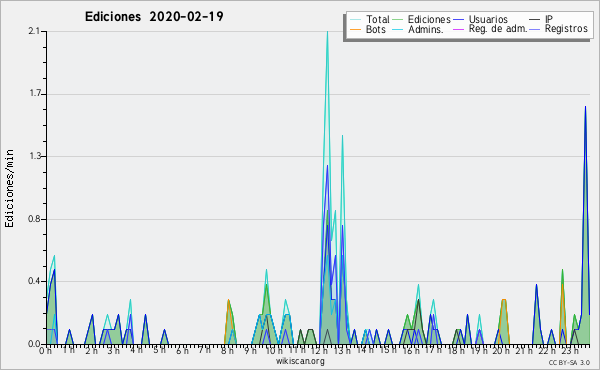The width and height of the screenshot is (600, 370).
Task: Click the Usuarios blue legend line
Action: tap(458, 20)
